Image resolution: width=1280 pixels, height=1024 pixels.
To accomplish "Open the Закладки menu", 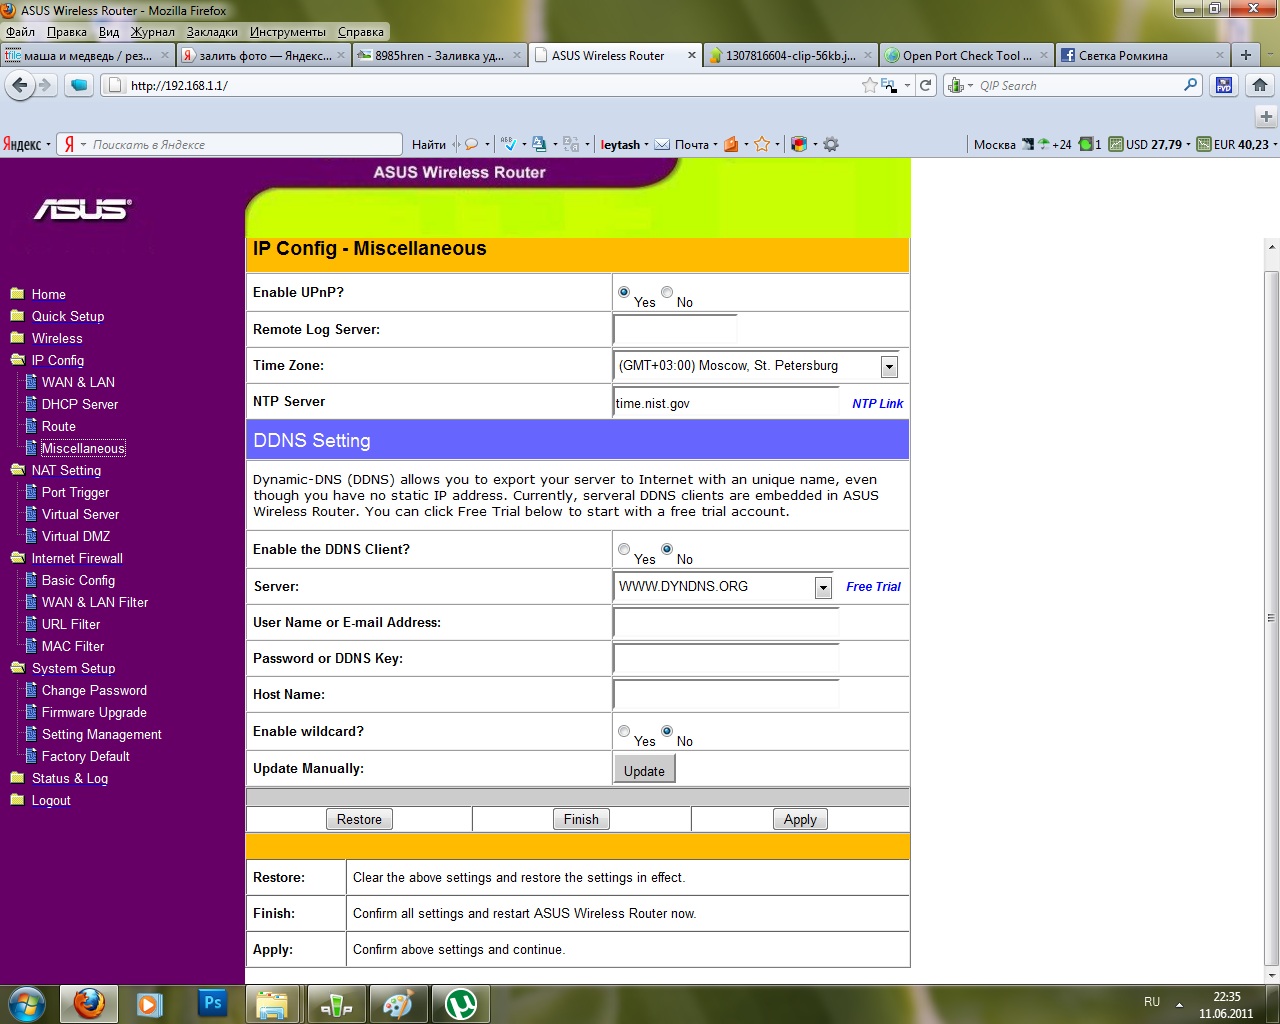I will coord(212,32).
